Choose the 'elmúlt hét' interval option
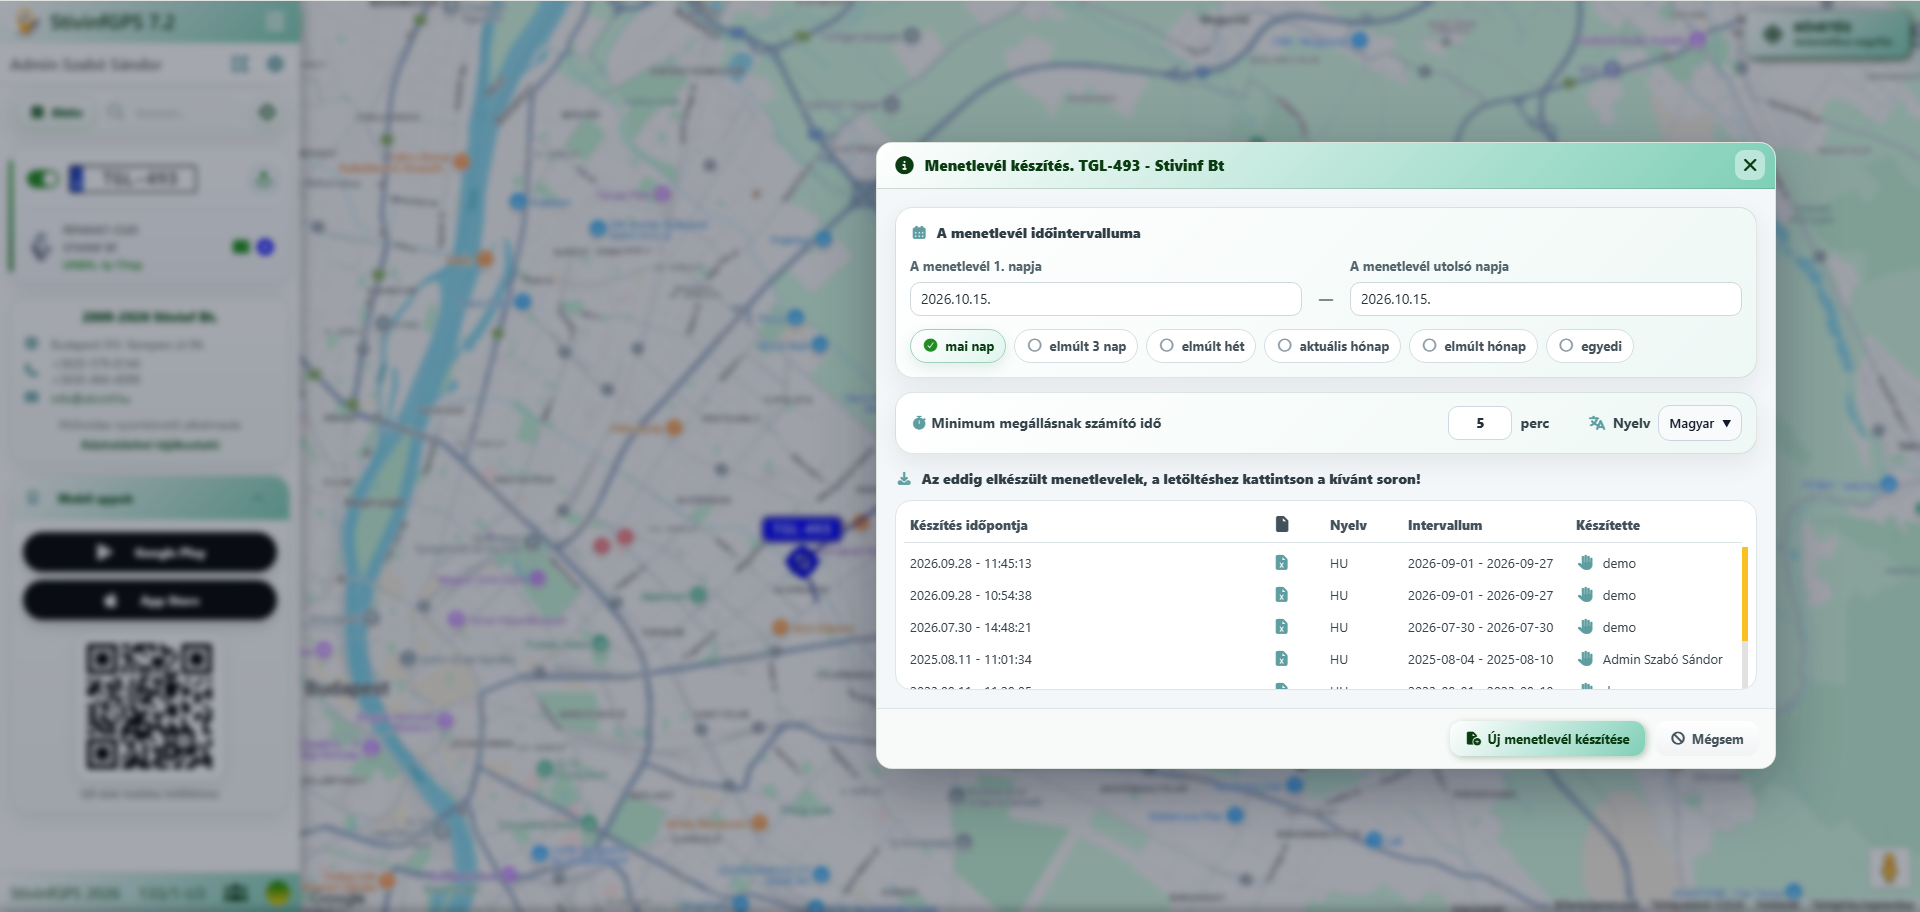 1201,346
